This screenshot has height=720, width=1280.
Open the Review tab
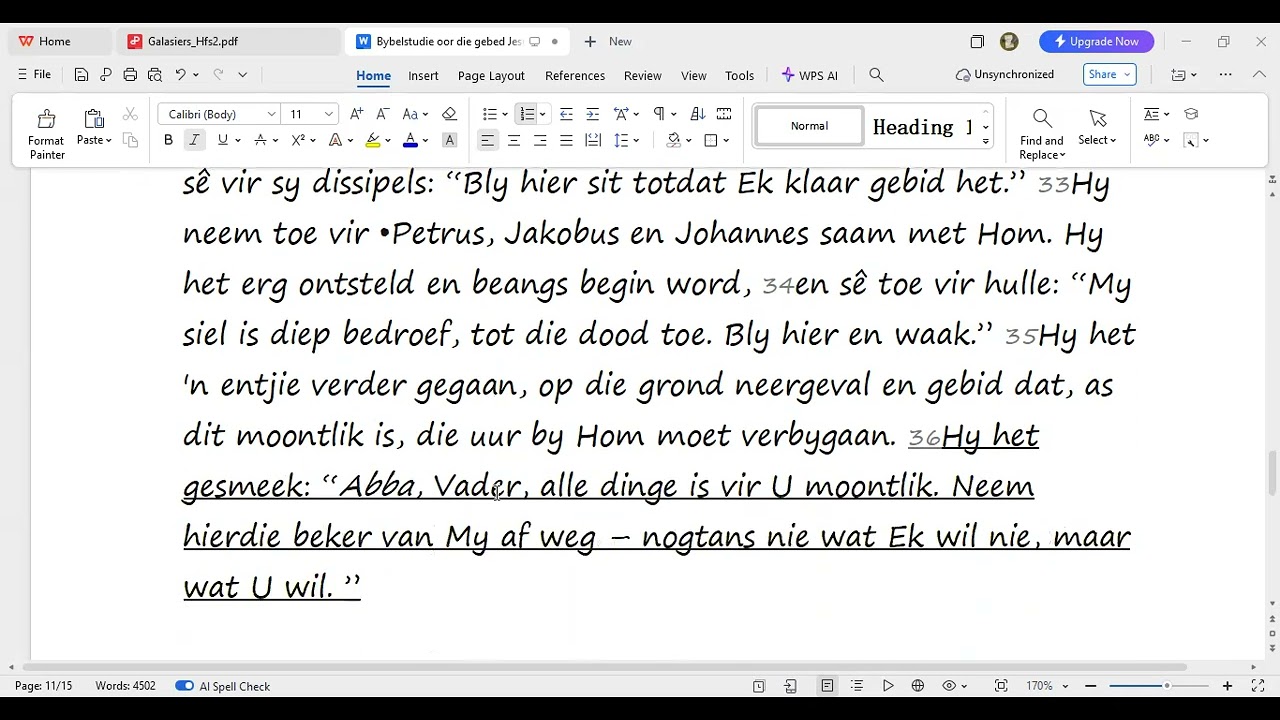pos(642,75)
